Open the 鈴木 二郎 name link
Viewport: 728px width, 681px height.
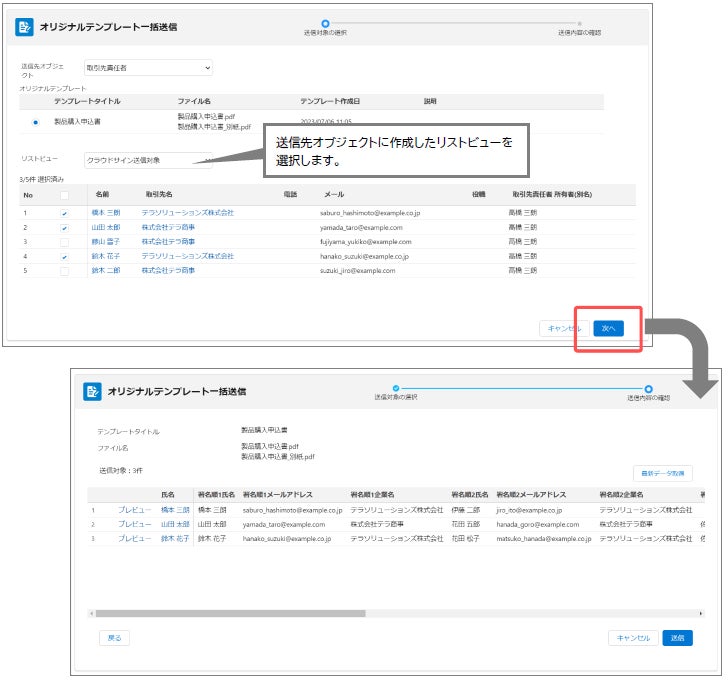point(106,270)
